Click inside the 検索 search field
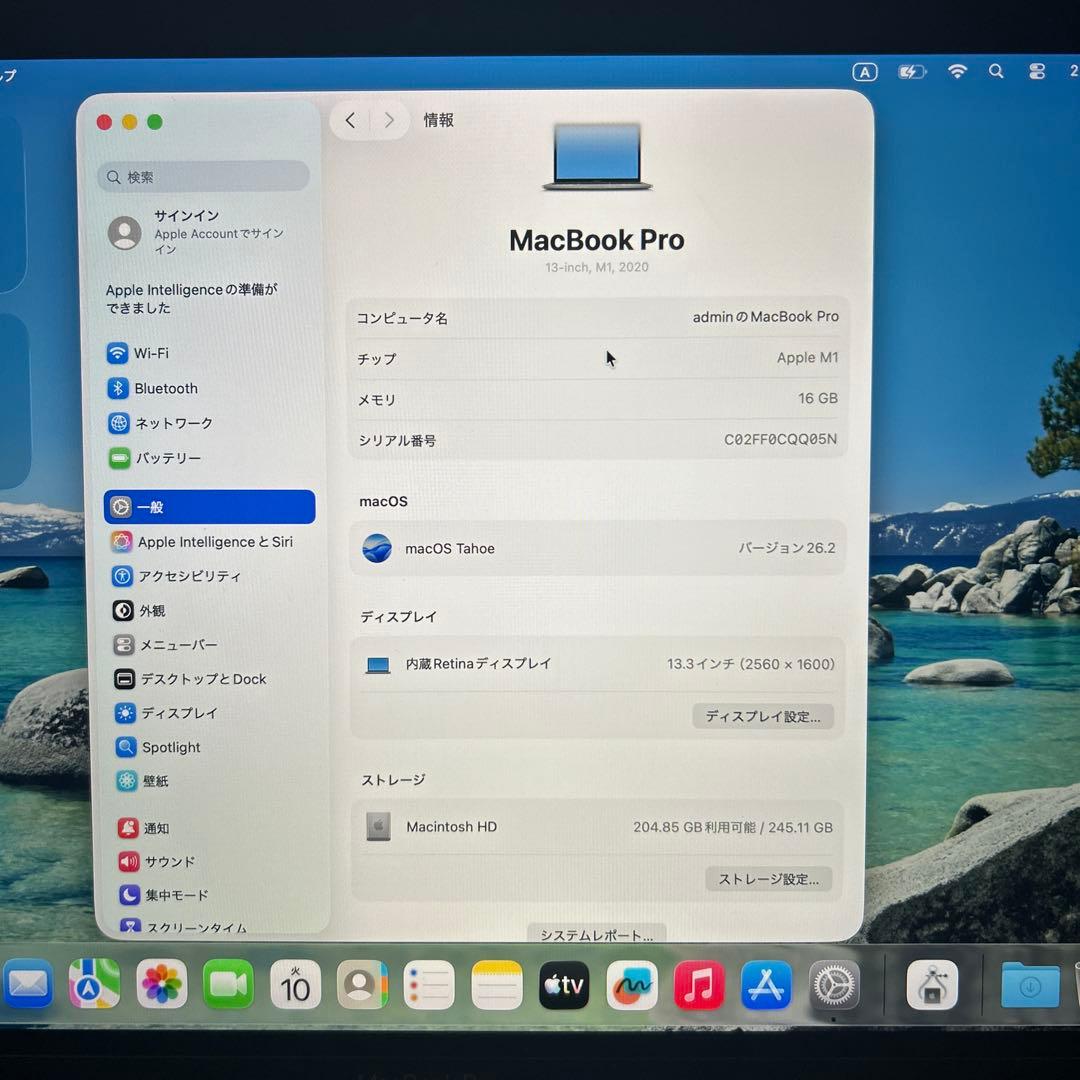The image size is (1080, 1080). (x=203, y=176)
